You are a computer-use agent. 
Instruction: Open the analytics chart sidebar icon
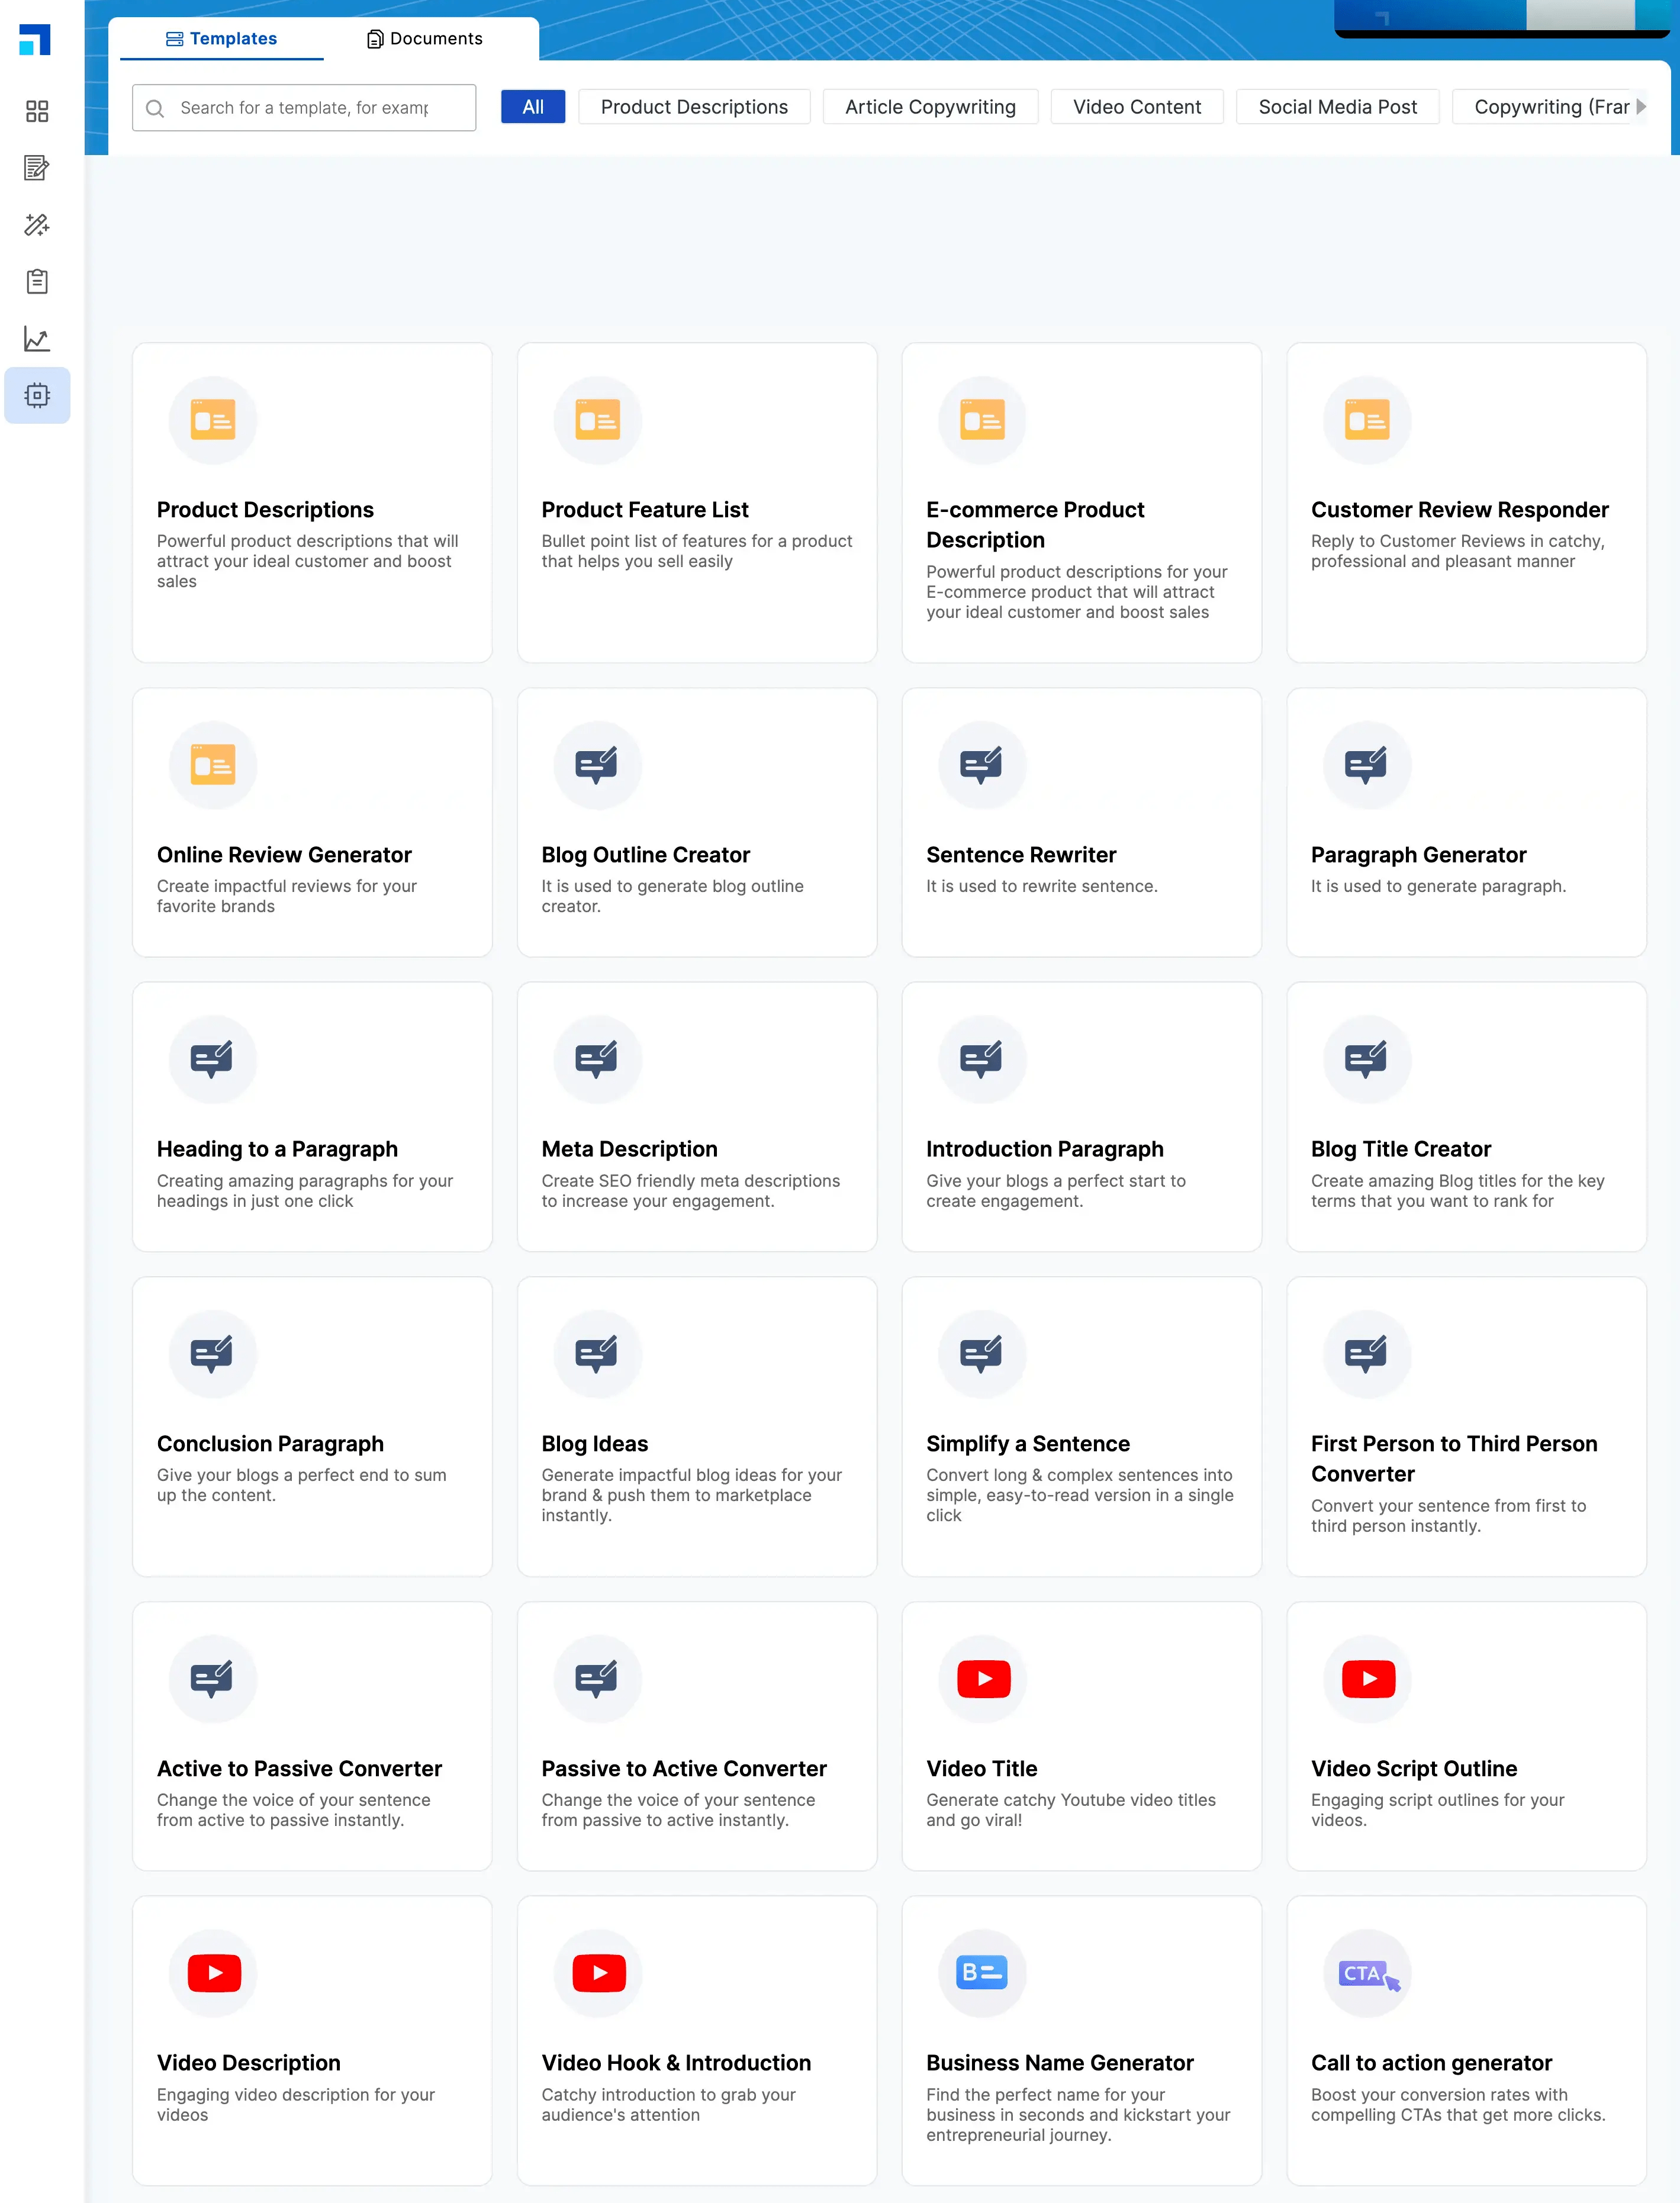coord(37,339)
